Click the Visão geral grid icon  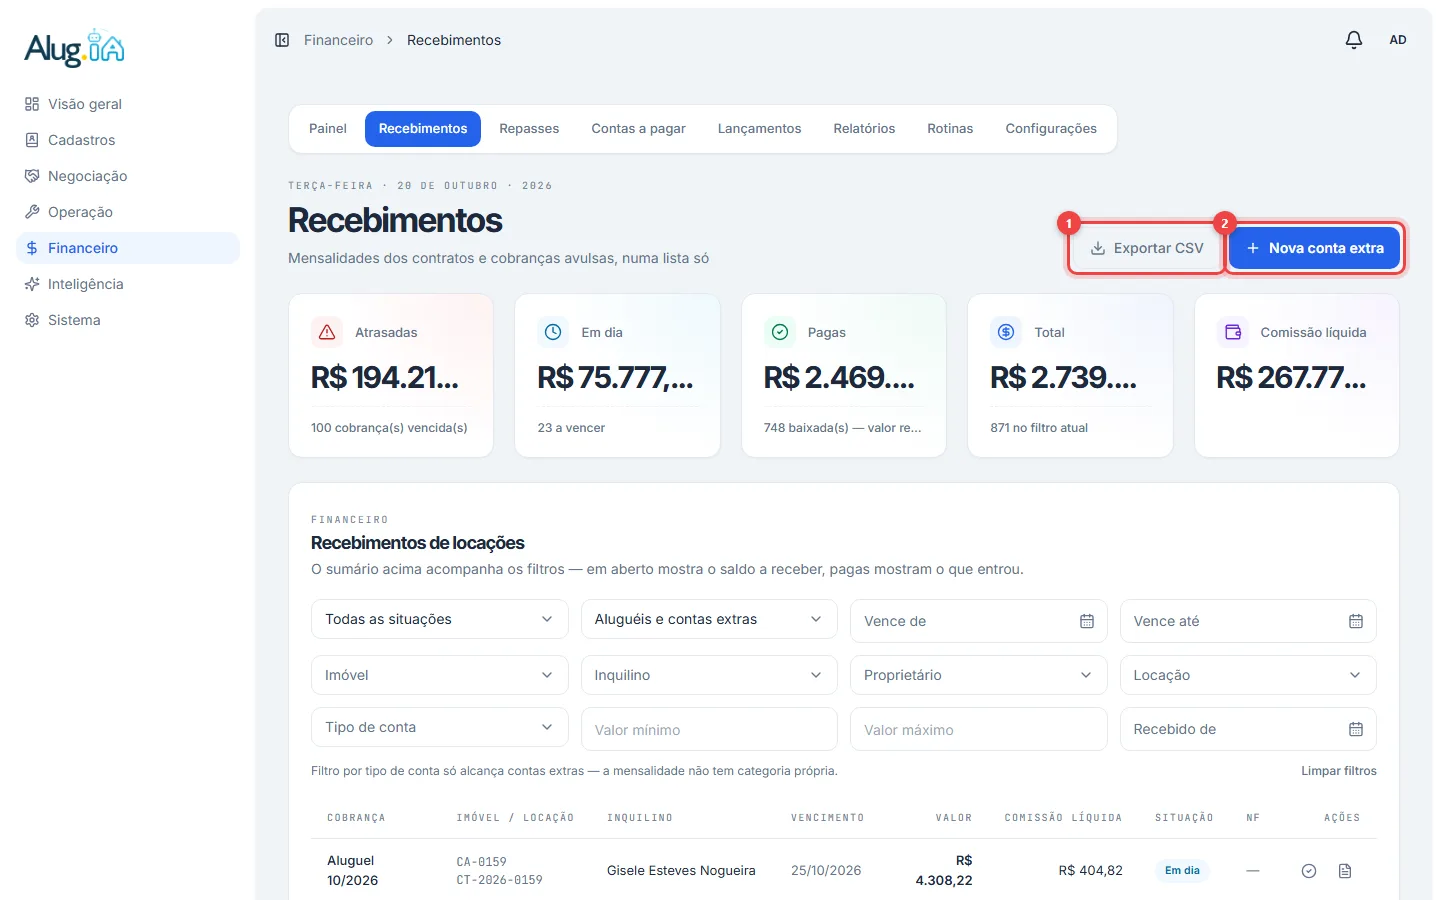click(x=32, y=104)
